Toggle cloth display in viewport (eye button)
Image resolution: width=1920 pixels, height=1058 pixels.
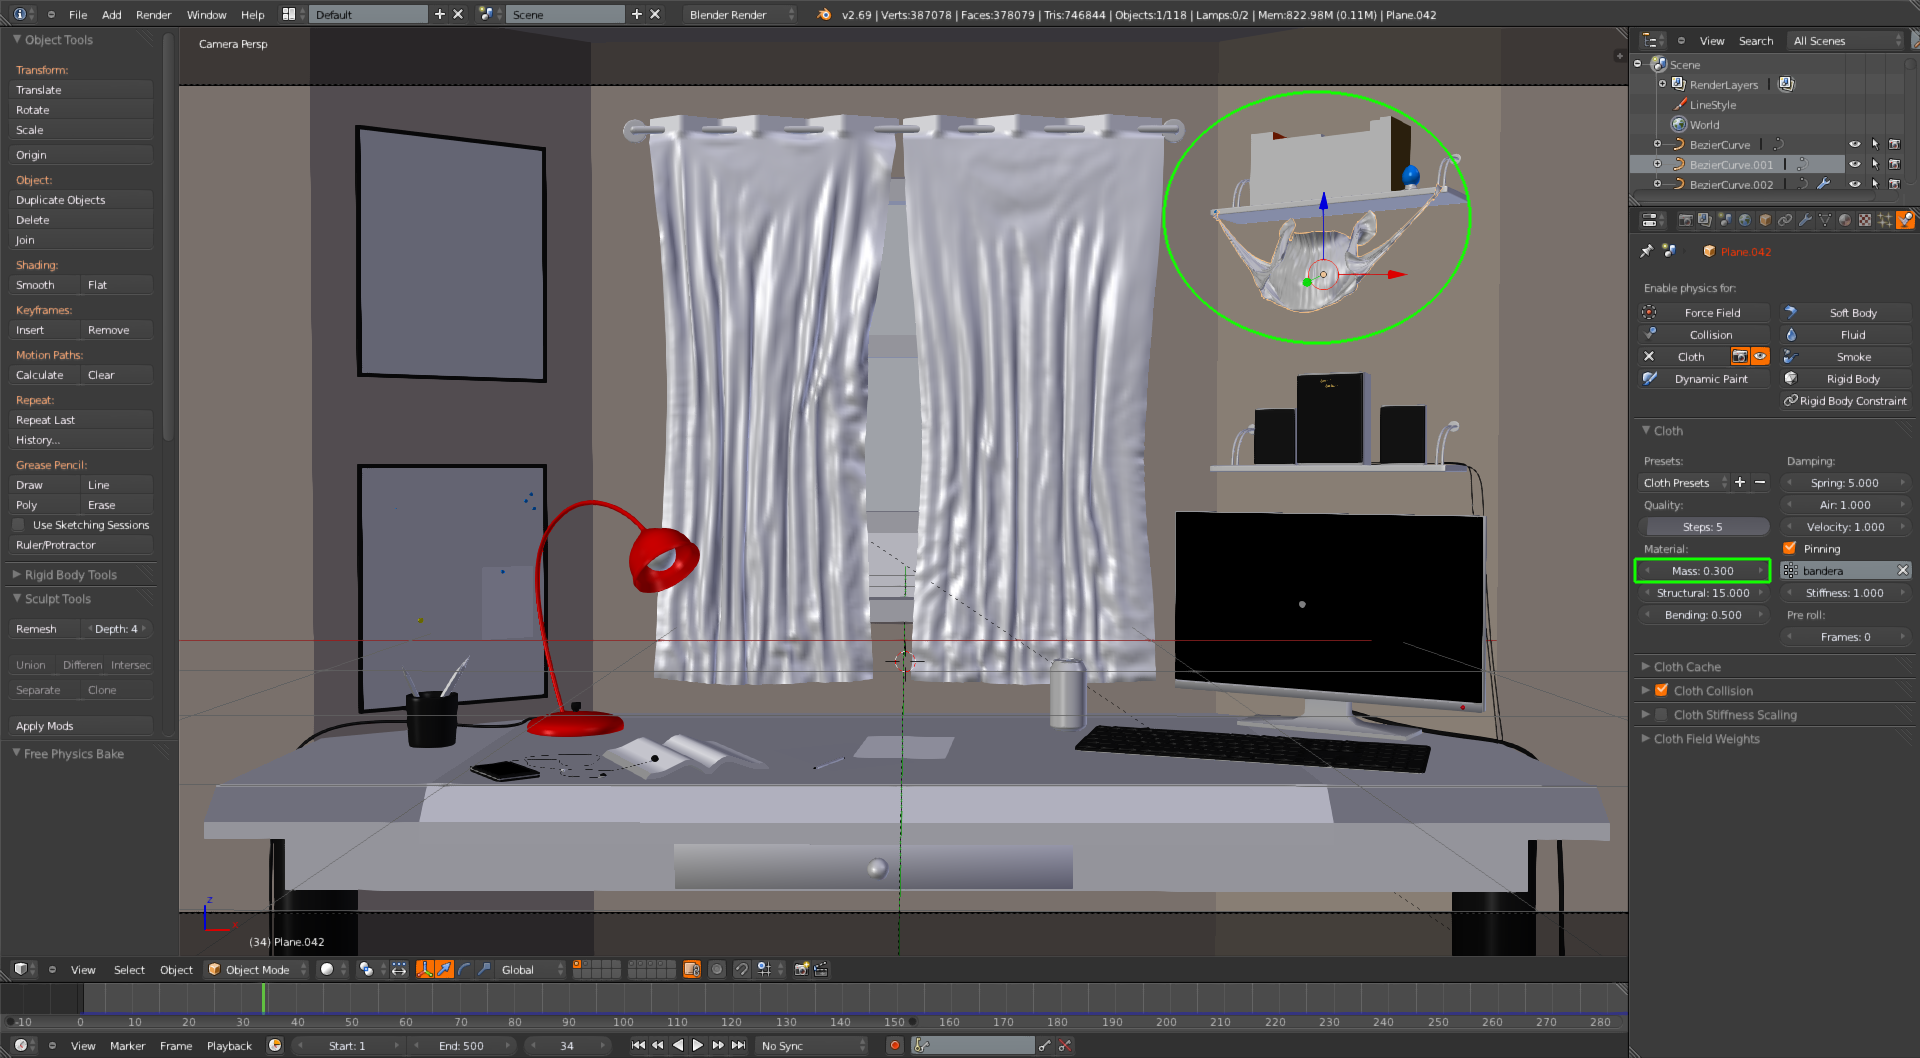(1760, 357)
